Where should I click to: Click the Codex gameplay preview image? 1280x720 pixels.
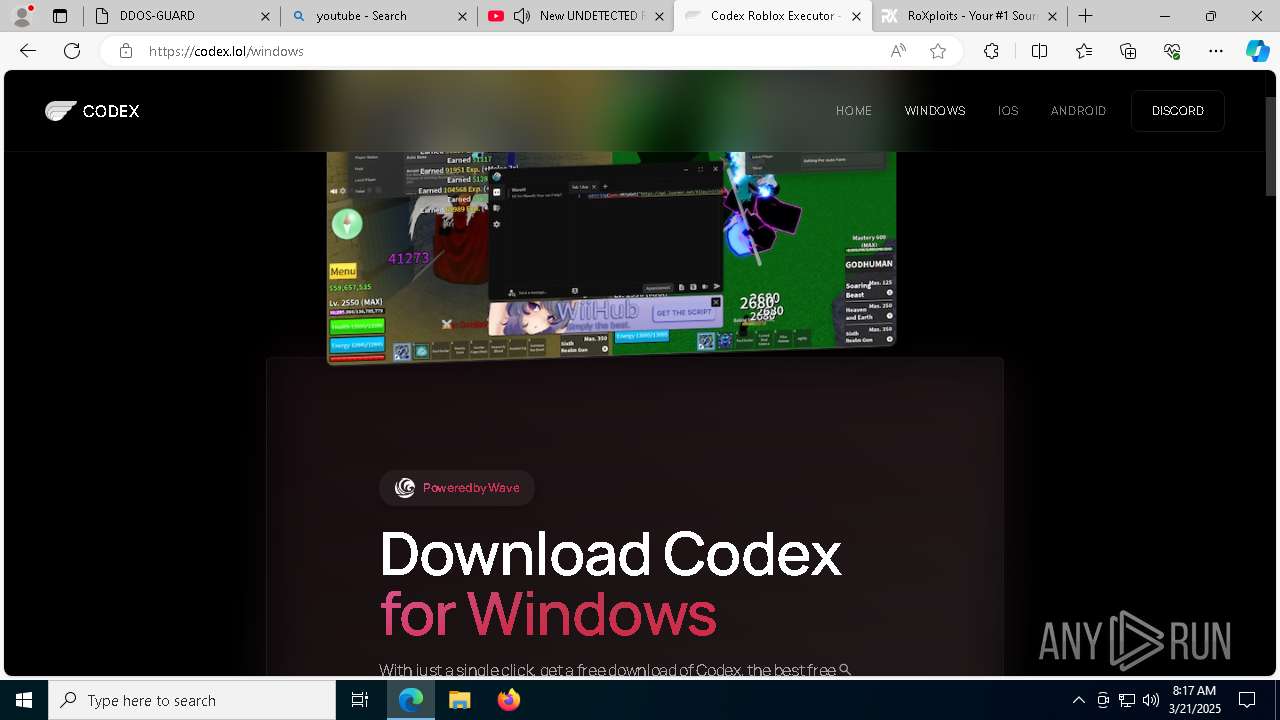click(612, 258)
